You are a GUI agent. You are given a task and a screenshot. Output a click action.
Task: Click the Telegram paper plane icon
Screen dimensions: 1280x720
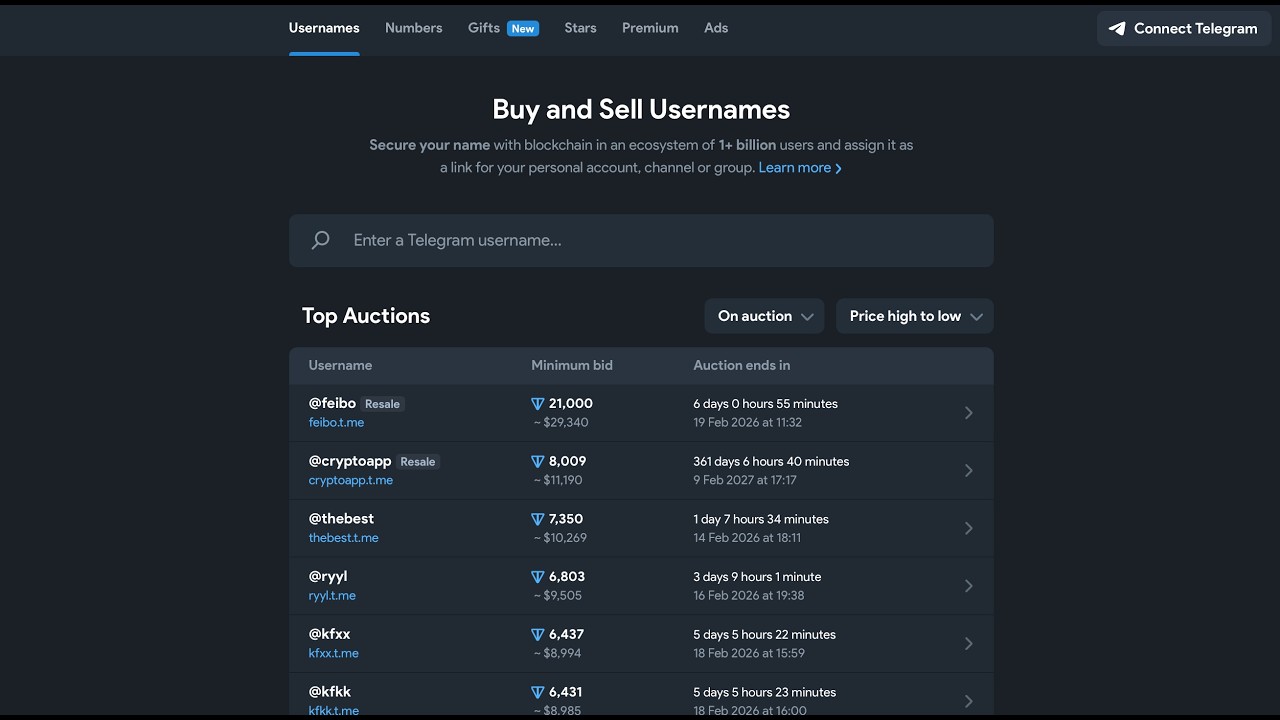[x=1117, y=29]
